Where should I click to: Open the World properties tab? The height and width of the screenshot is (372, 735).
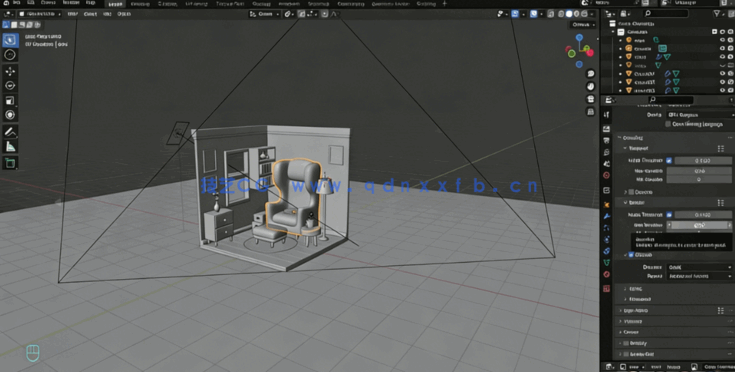[x=607, y=175]
